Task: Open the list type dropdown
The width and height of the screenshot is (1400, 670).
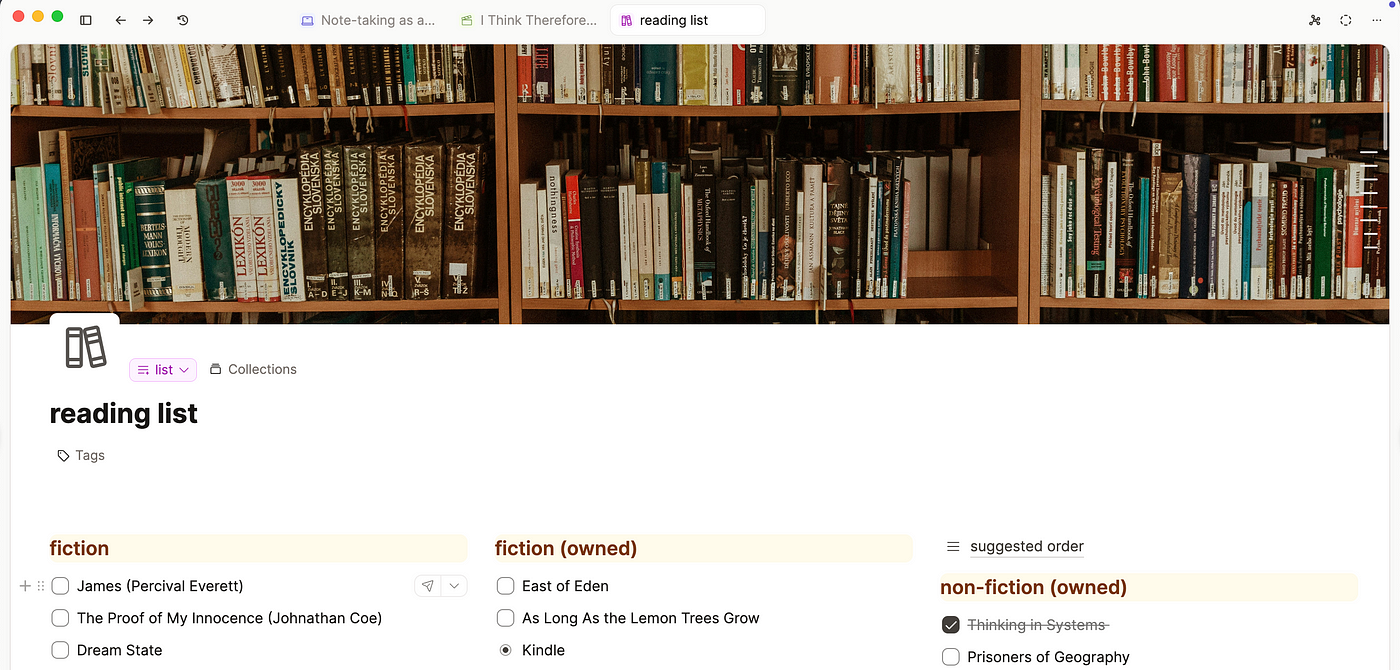Action: 163,370
